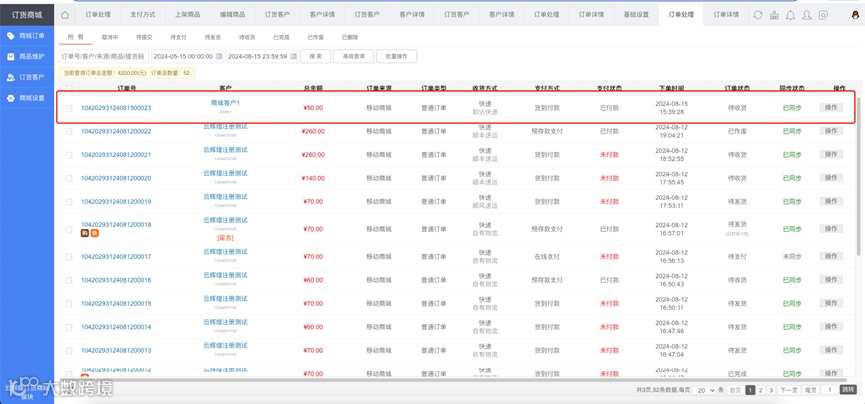Open order link 1042029312408150023
Image resolution: width=865 pixels, height=404 pixels.
coord(116,108)
